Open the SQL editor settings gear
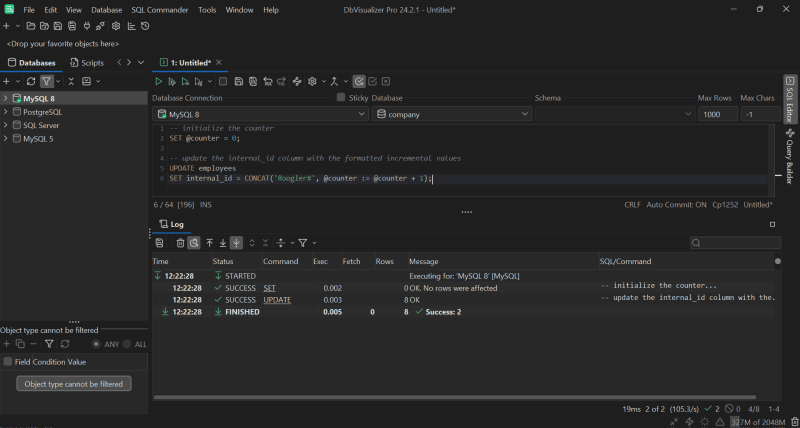The image size is (800, 428). 312,81
